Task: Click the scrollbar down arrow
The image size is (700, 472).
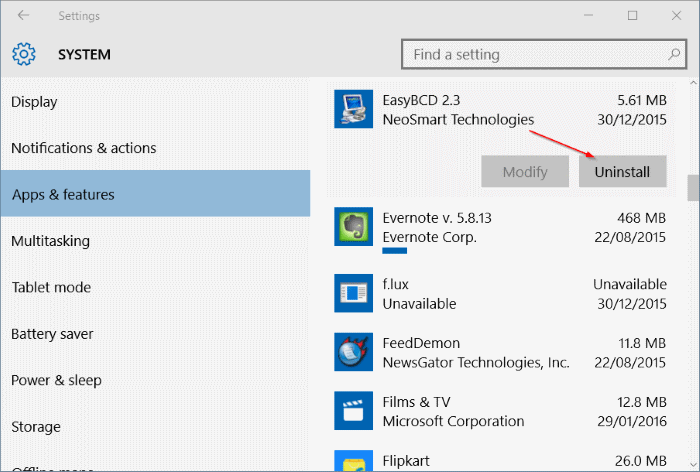Action: pos(693,464)
